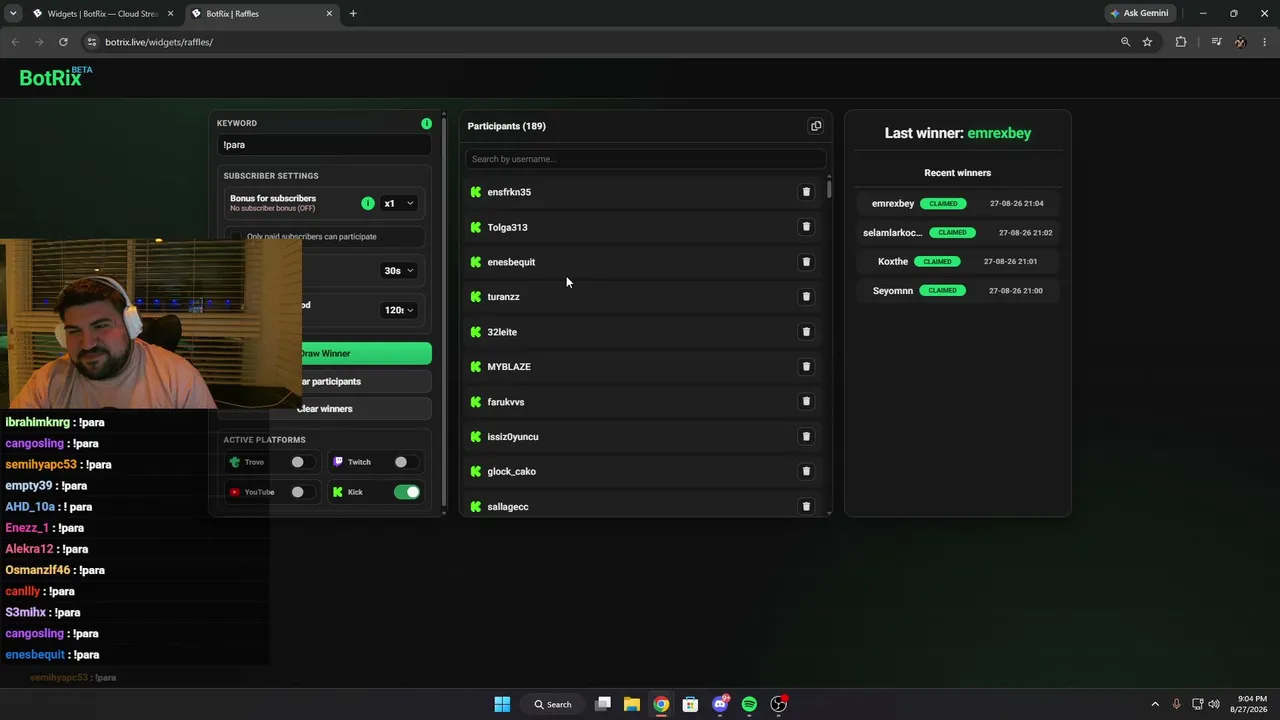Image resolution: width=1280 pixels, height=720 pixels.
Task: Open the 120s period dropdown
Action: pos(399,310)
